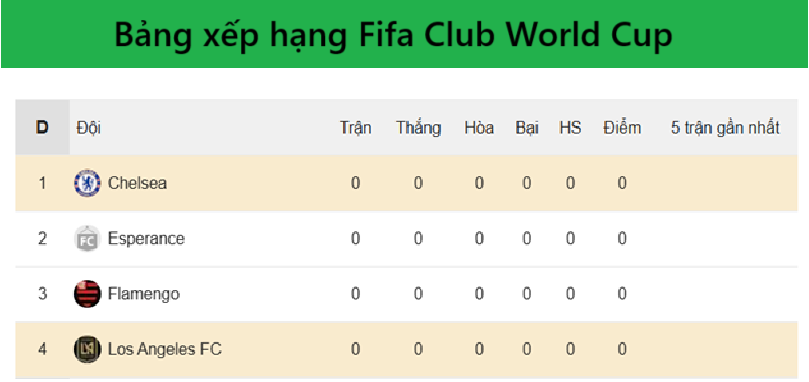The width and height of the screenshot is (809, 382).
Task: Click the Esperance placeholder FC badge
Action: pos(87,238)
